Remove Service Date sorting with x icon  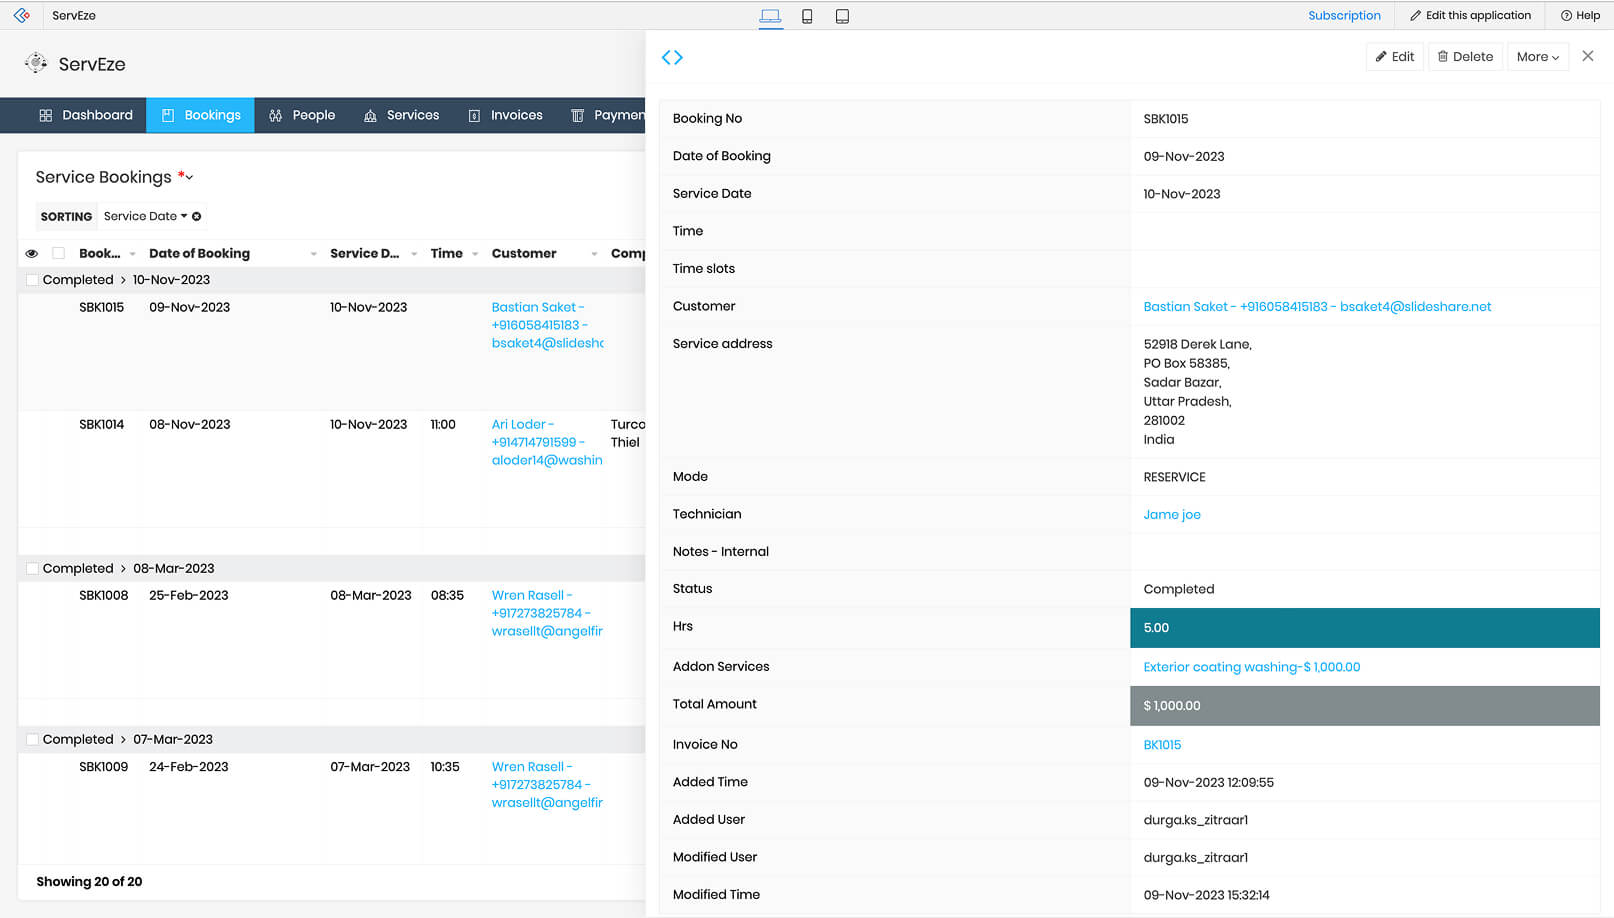pos(197,216)
